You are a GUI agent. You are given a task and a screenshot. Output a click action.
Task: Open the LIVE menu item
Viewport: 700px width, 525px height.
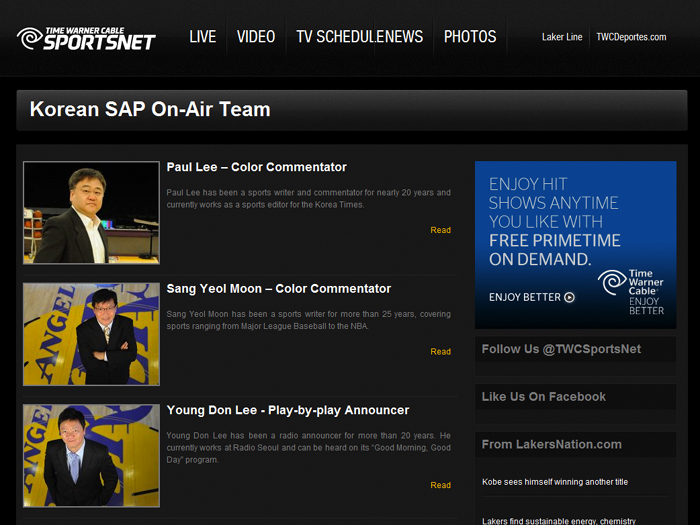point(203,37)
